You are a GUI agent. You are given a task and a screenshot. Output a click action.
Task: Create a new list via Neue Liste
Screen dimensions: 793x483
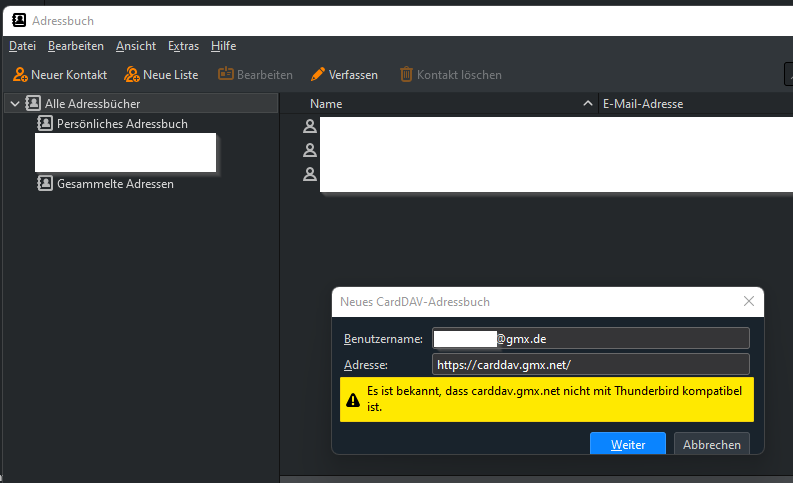pos(161,75)
